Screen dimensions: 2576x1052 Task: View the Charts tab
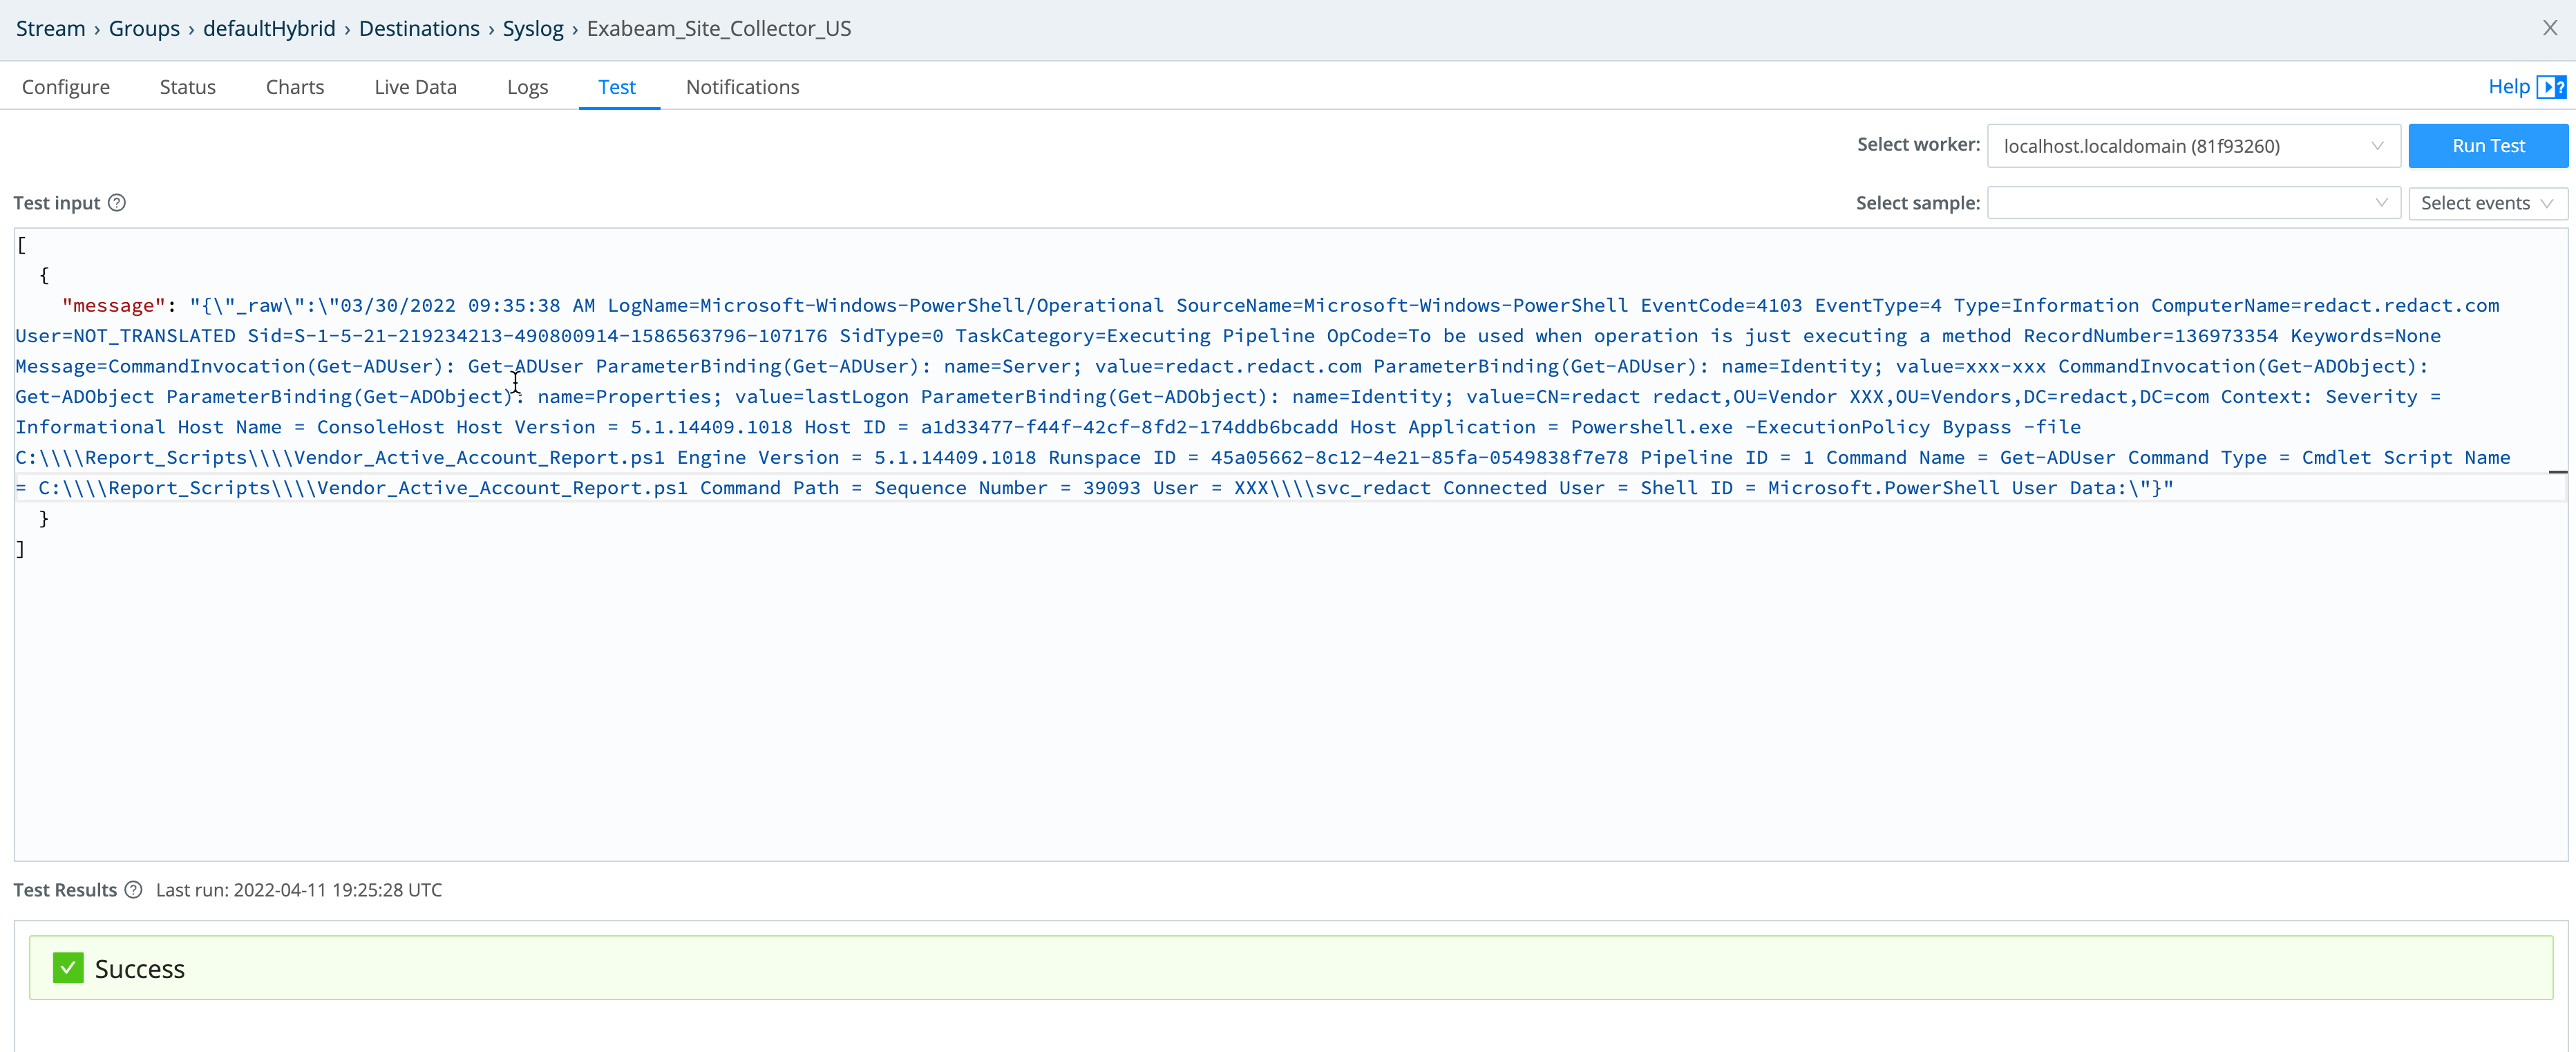294,87
